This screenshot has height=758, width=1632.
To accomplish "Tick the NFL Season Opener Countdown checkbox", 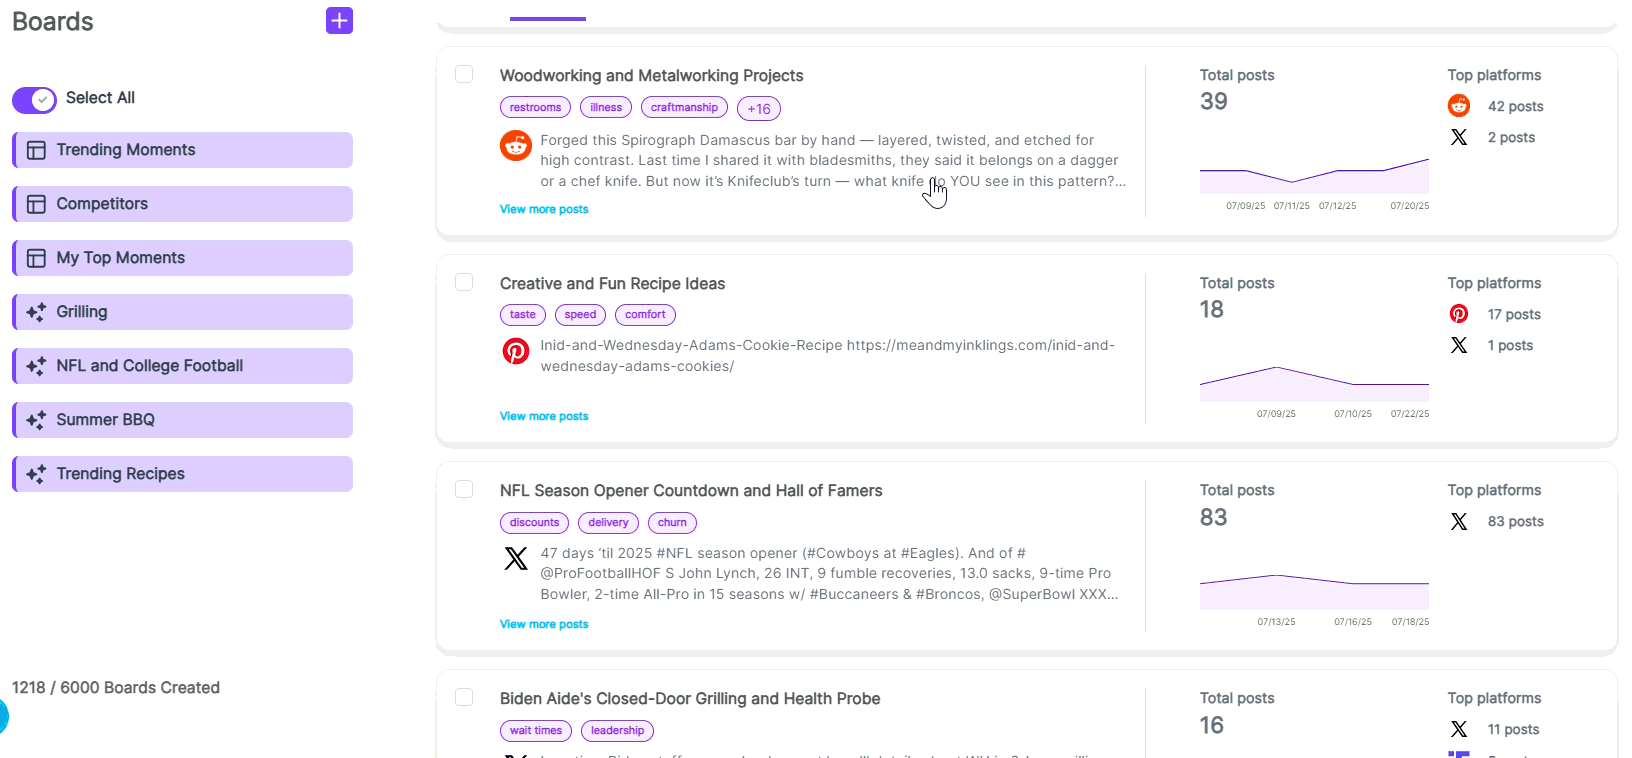I will (x=464, y=489).
